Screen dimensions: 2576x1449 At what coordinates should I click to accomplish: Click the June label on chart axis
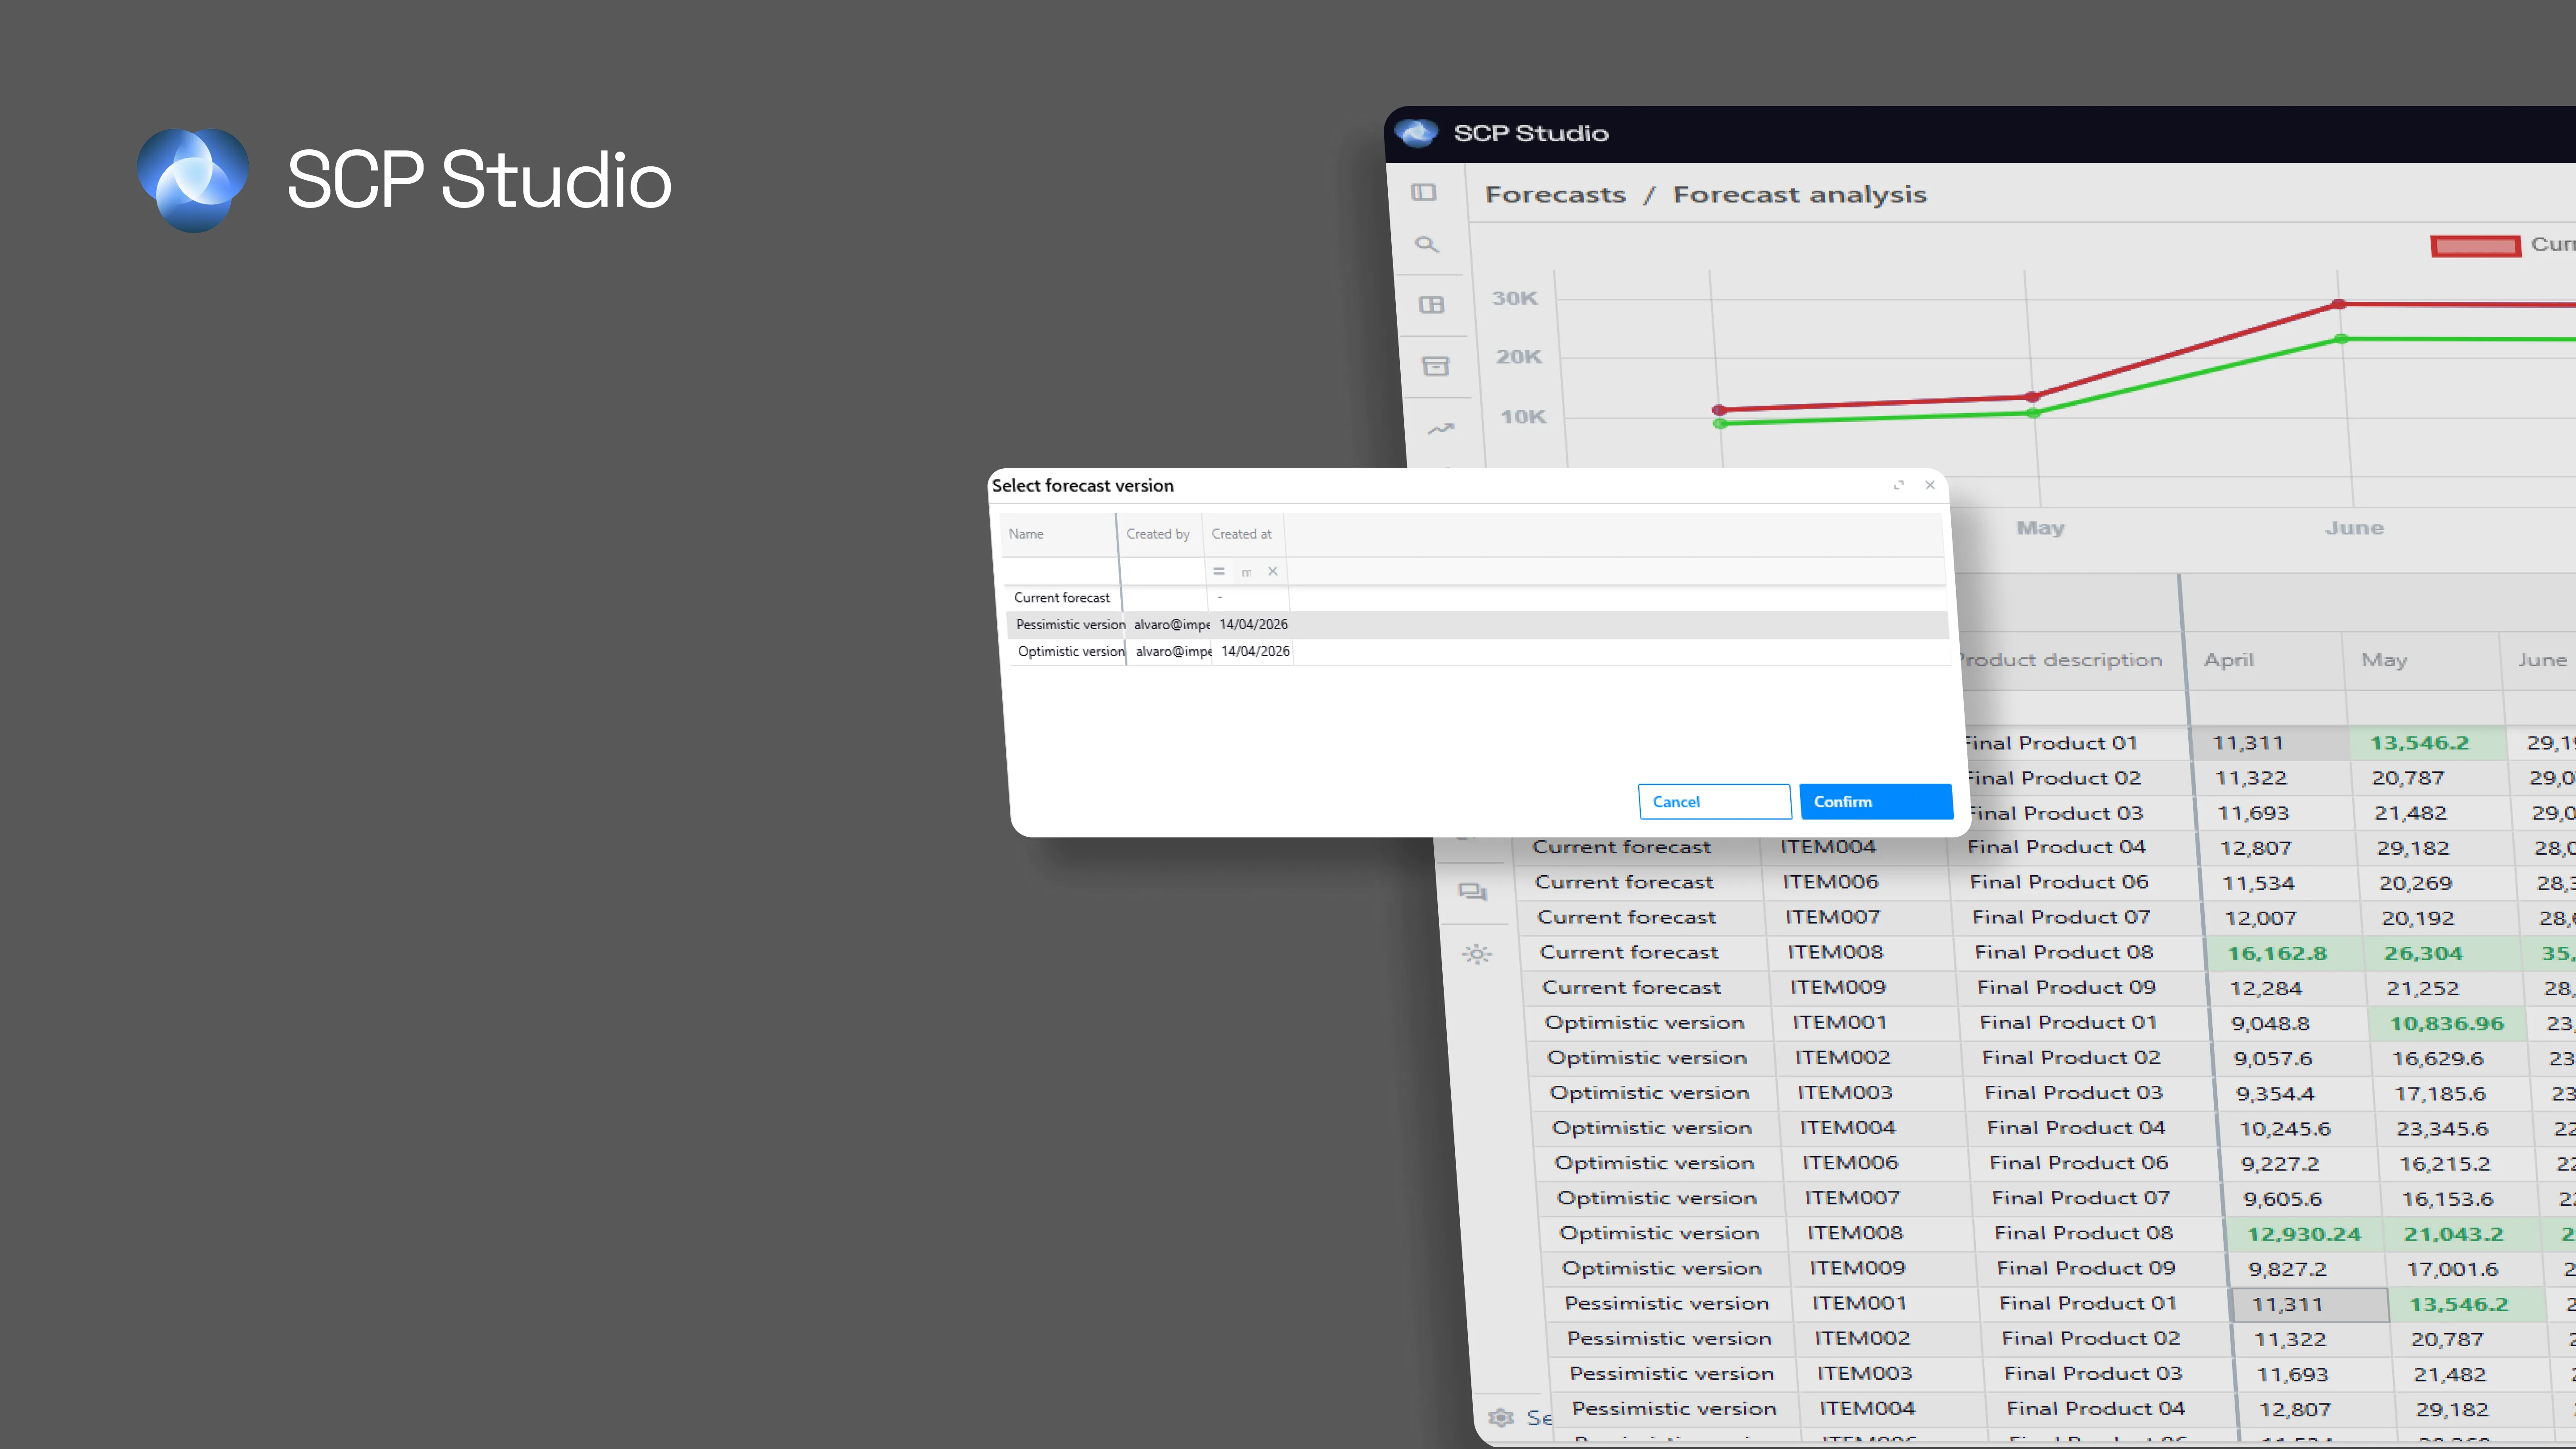pyautogui.click(x=2354, y=528)
